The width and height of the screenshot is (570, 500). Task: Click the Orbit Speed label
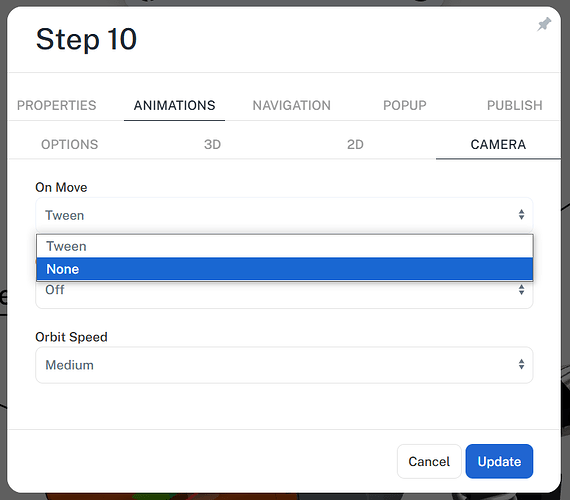71,337
